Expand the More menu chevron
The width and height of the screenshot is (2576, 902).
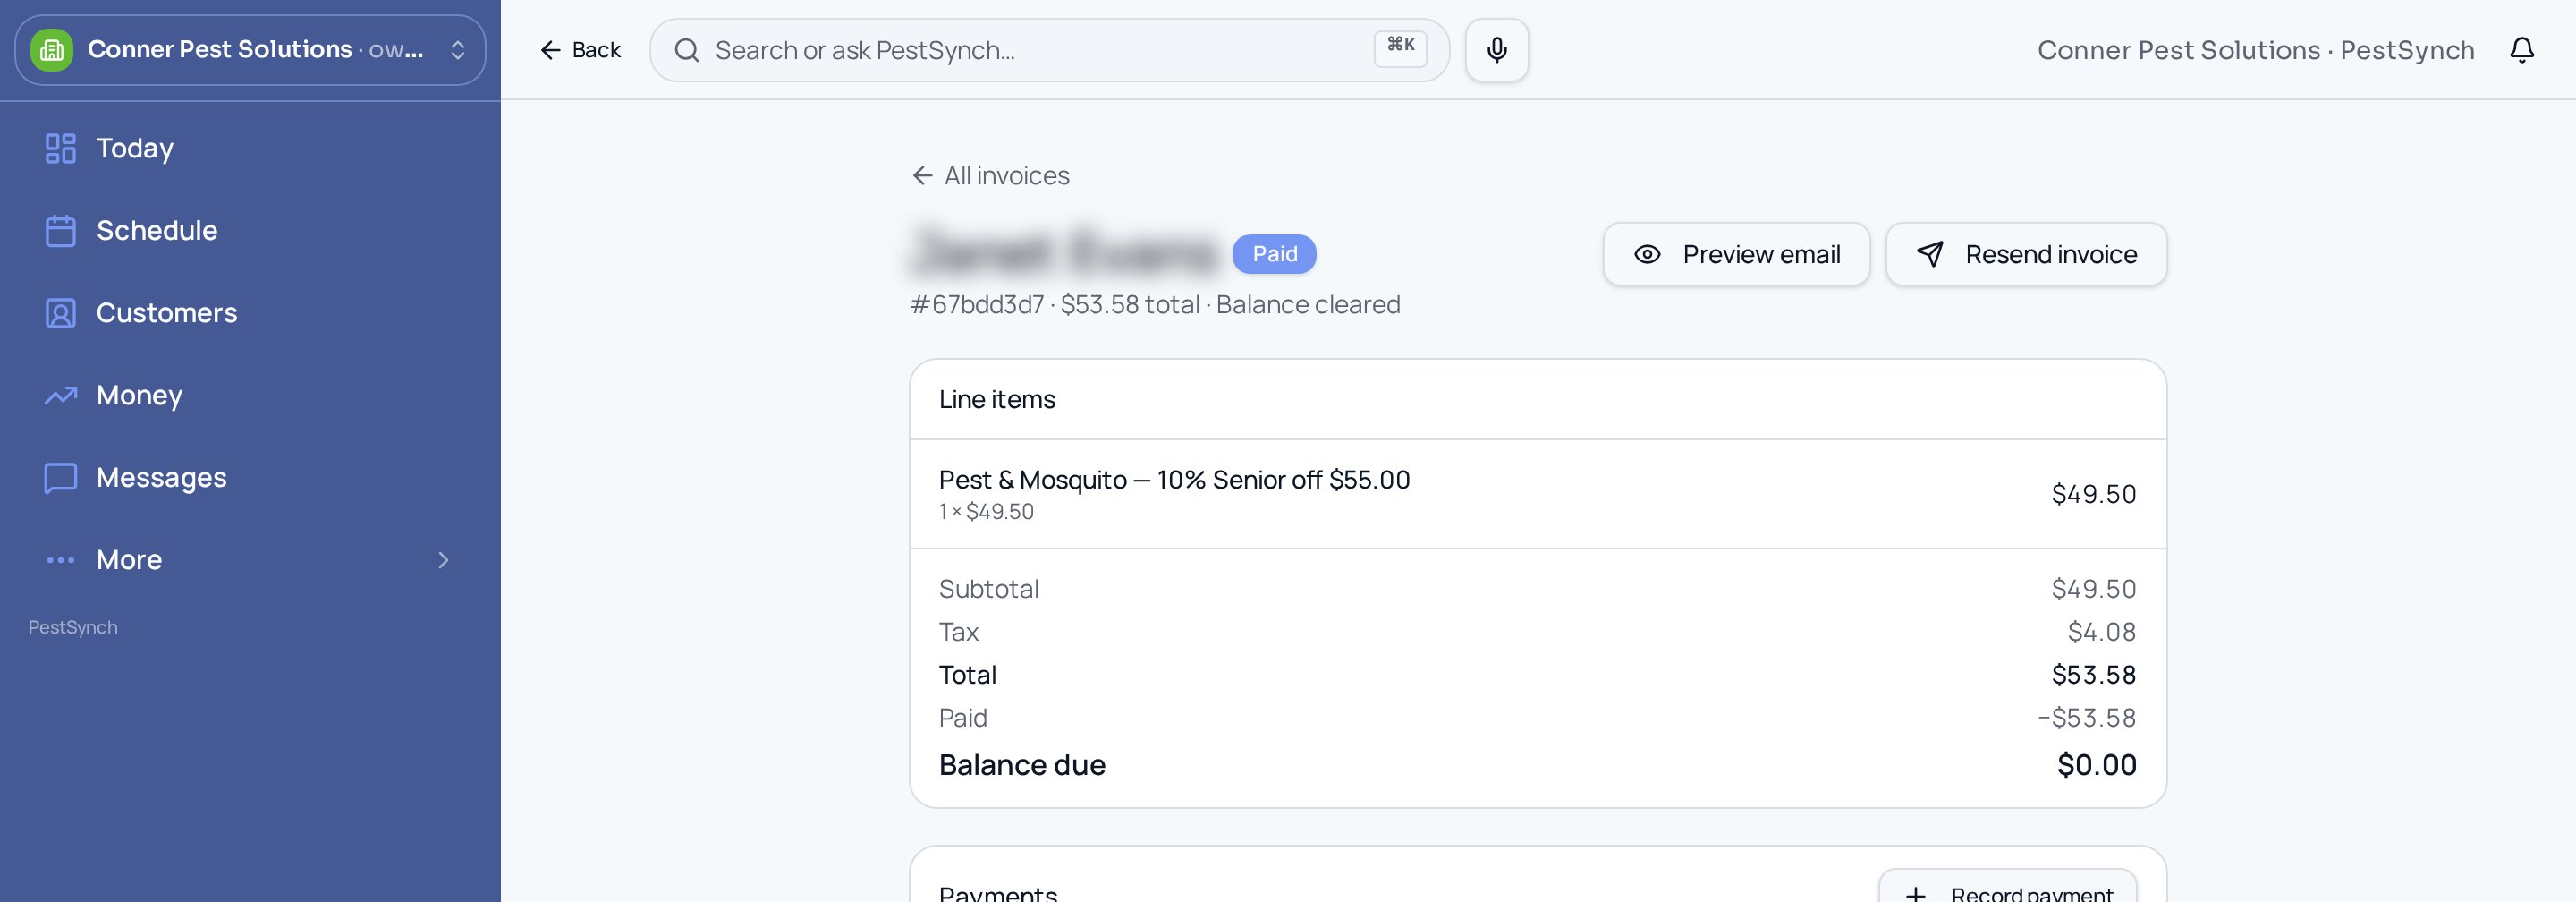coord(443,560)
